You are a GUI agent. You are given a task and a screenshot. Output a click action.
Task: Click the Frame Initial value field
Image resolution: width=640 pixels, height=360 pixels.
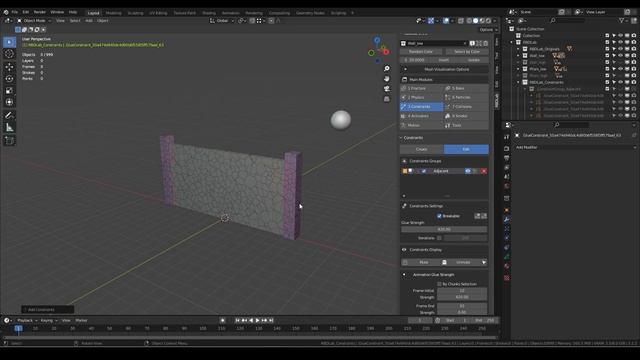(462, 291)
